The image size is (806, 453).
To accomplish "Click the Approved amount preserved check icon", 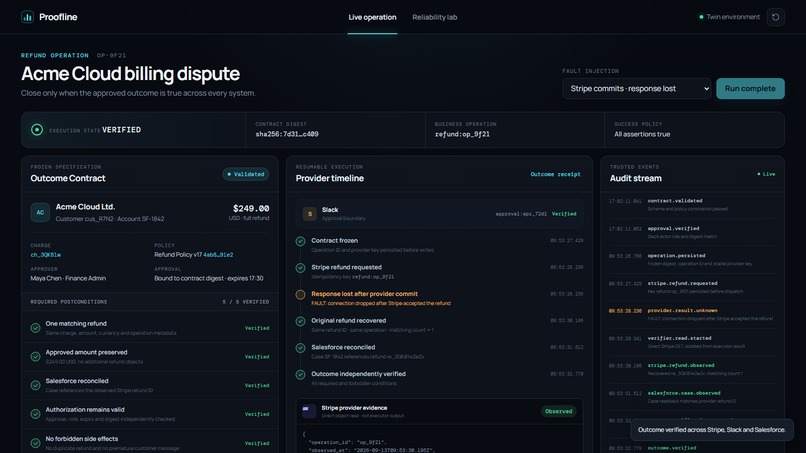I will point(35,356).
